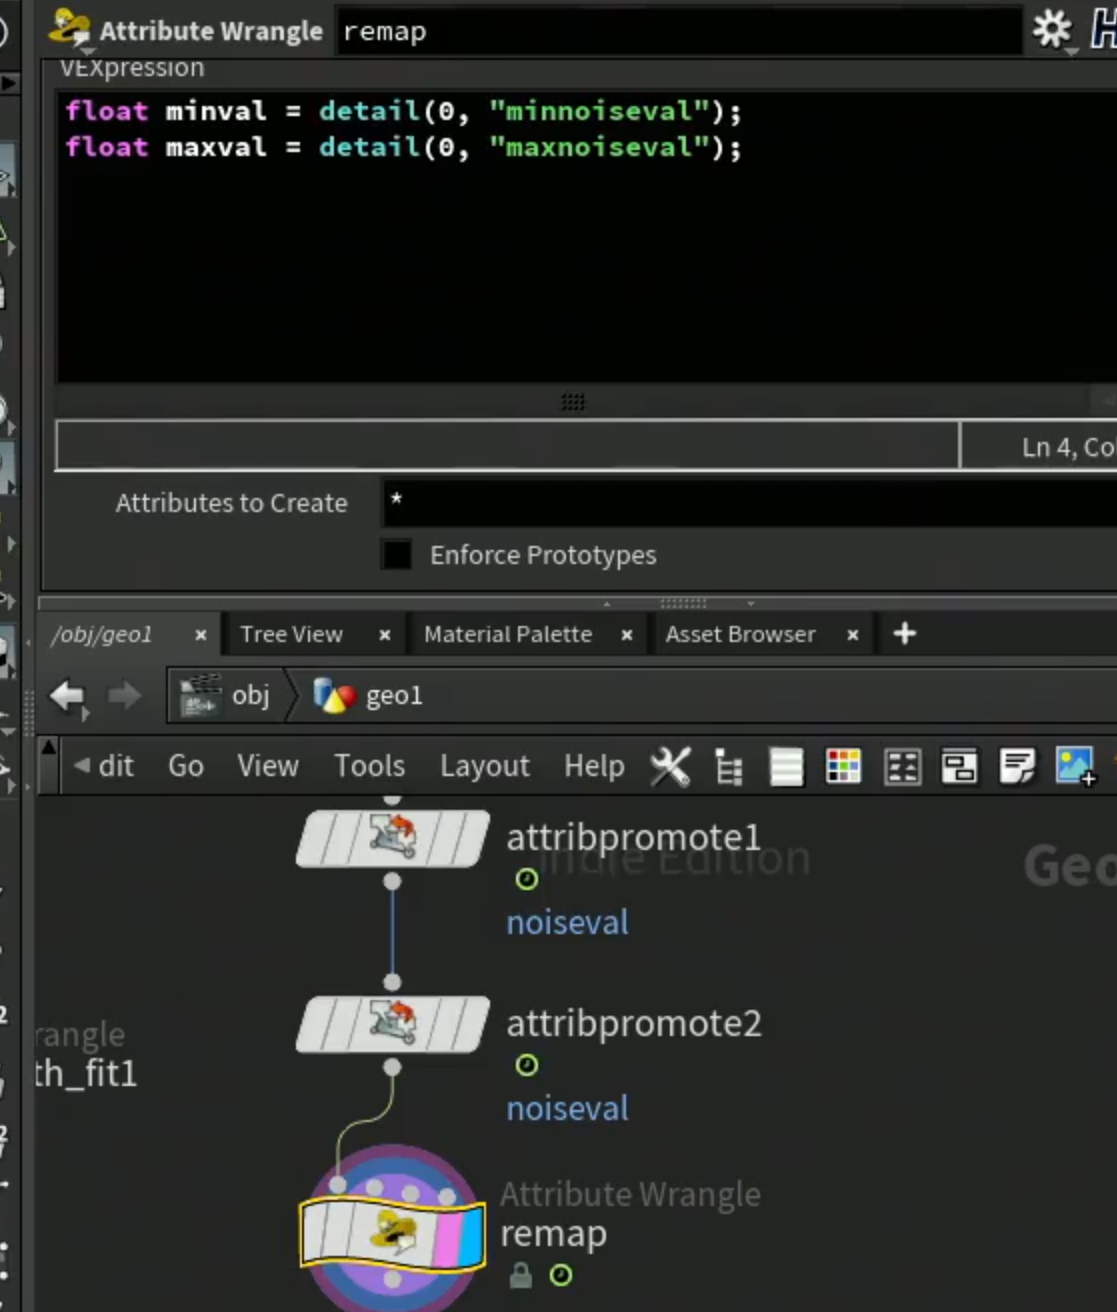
Task: Add a new pane tab with plus
Action: [904, 634]
